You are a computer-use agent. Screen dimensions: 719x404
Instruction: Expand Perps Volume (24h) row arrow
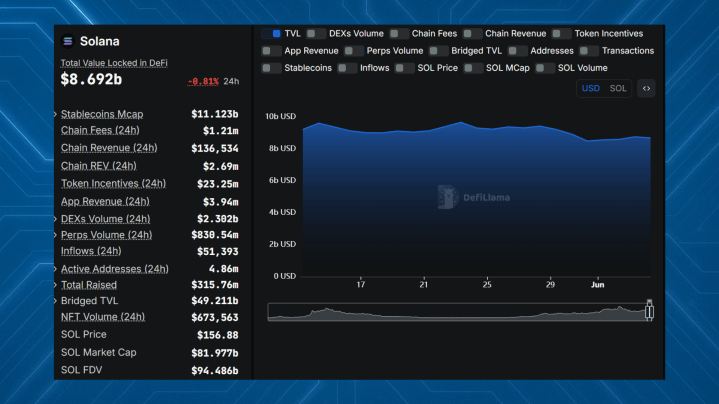pos(55,235)
